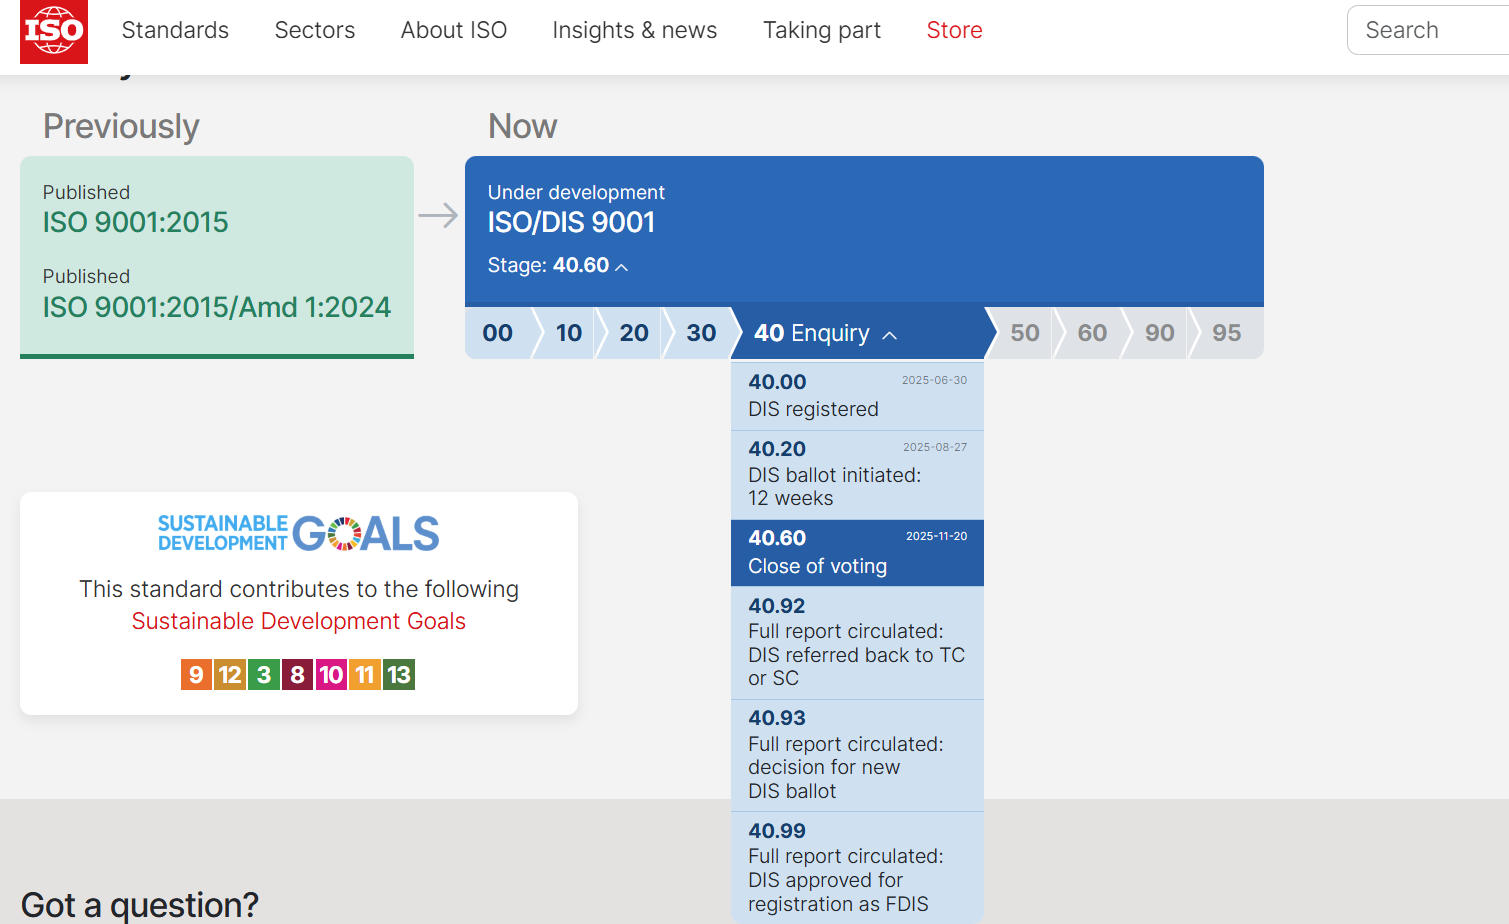
Task: Select stage 30 in lifecycle bar
Action: pyautogui.click(x=700, y=333)
